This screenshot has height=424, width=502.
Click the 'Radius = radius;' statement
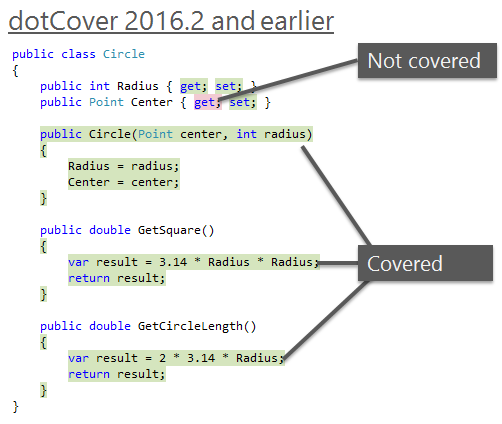[x=124, y=166]
